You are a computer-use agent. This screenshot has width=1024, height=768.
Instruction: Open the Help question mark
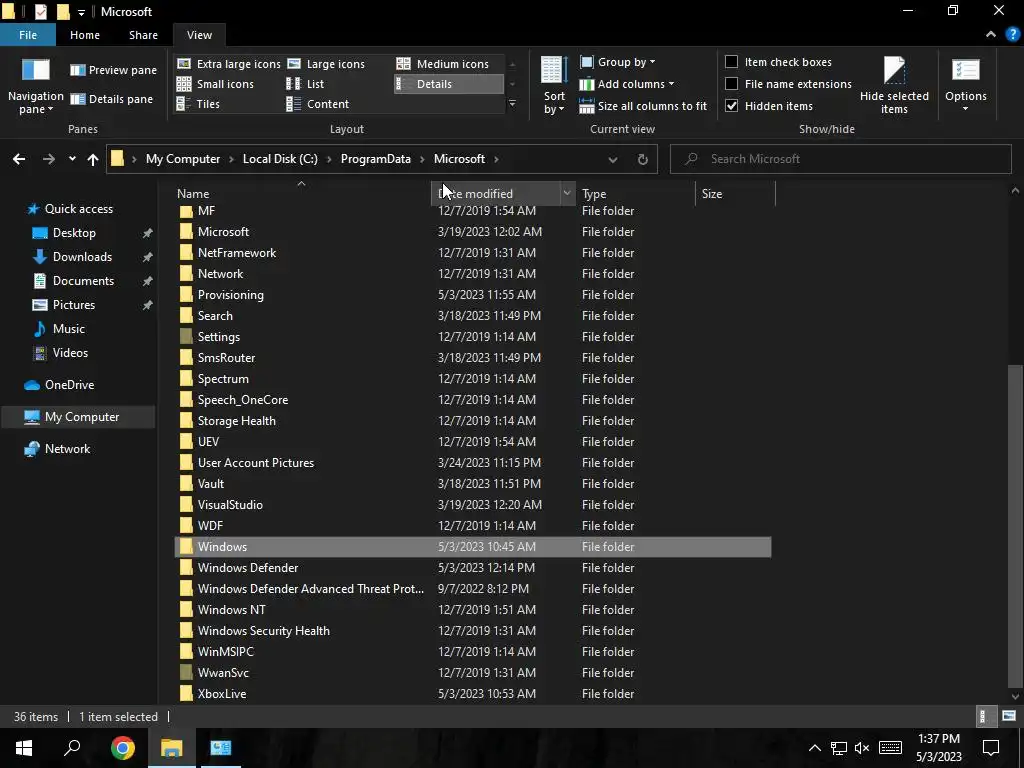pos(1012,35)
